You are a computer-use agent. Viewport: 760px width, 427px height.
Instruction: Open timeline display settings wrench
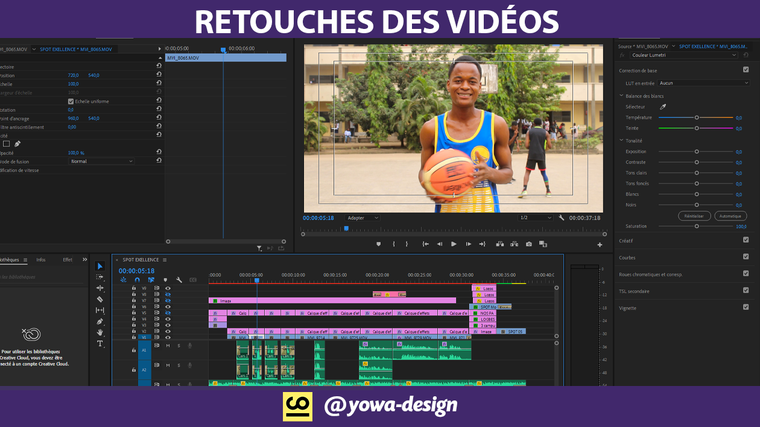pos(179,280)
